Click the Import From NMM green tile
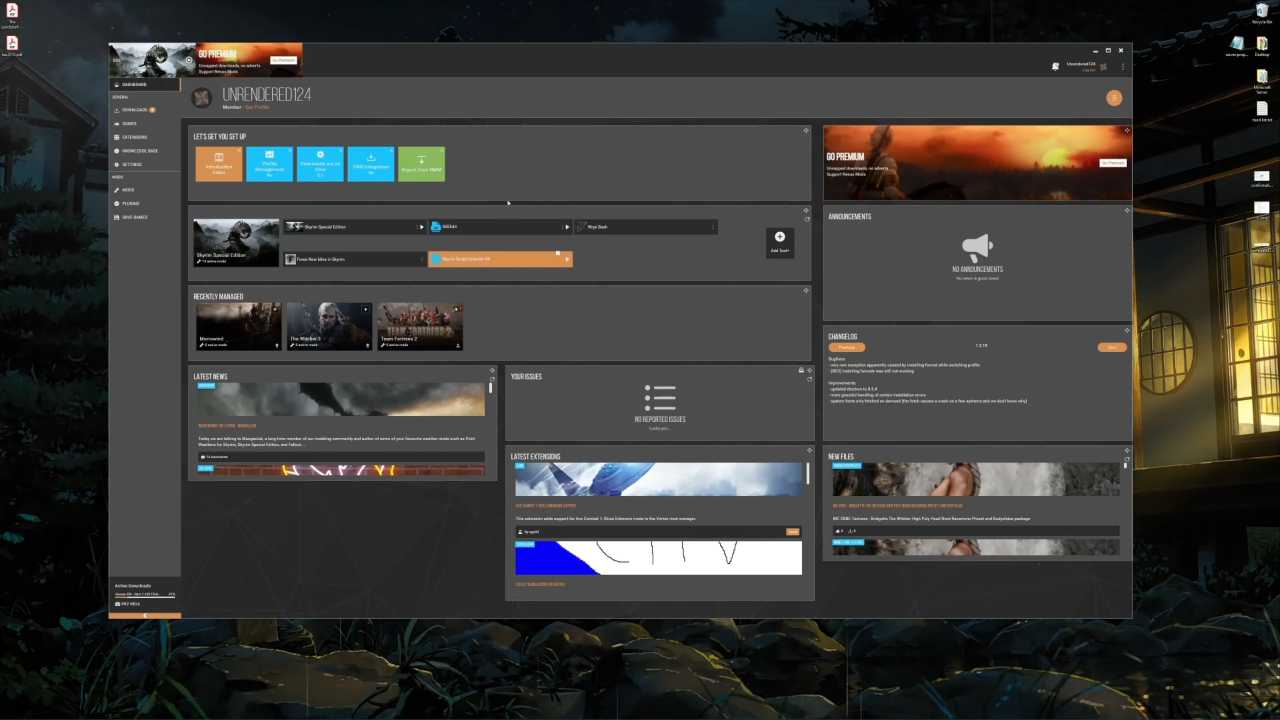1280x720 pixels. click(421, 164)
